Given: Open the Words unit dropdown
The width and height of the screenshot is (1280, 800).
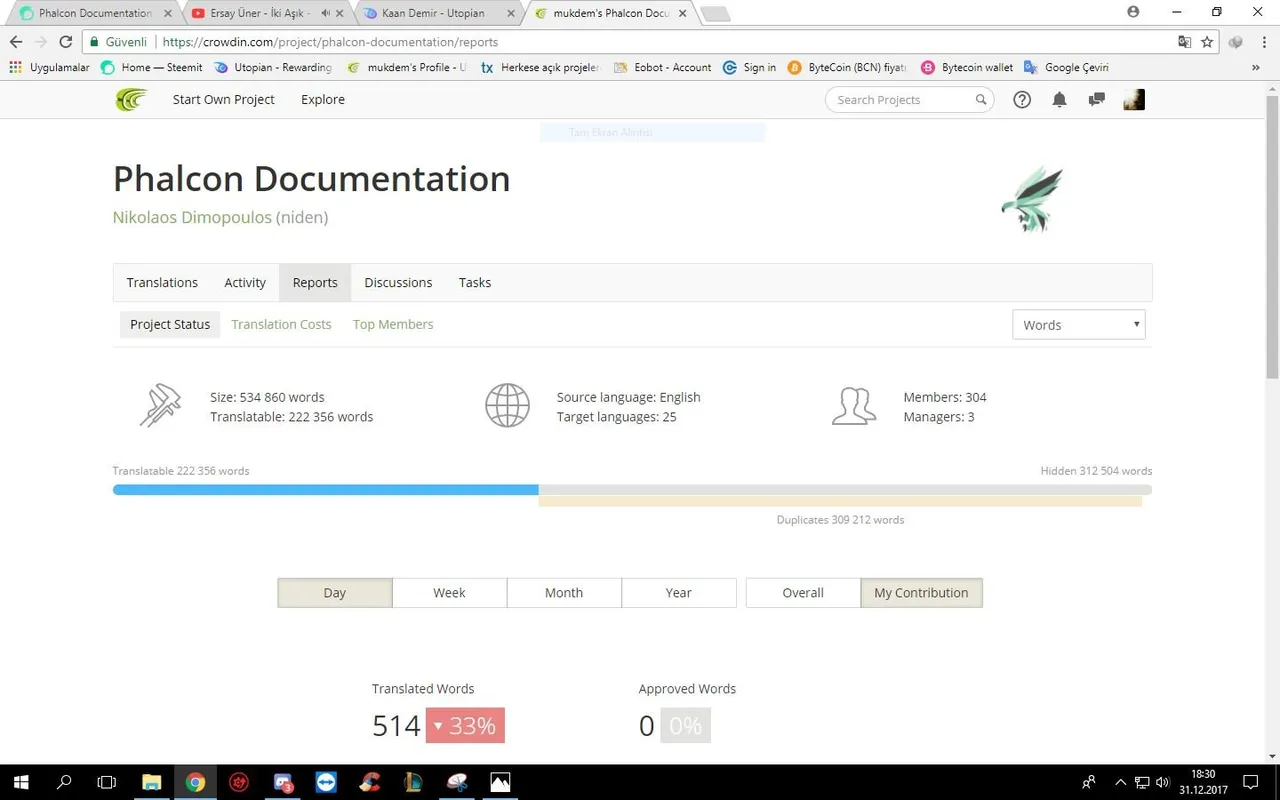Looking at the screenshot, I should (x=1078, y=325).
